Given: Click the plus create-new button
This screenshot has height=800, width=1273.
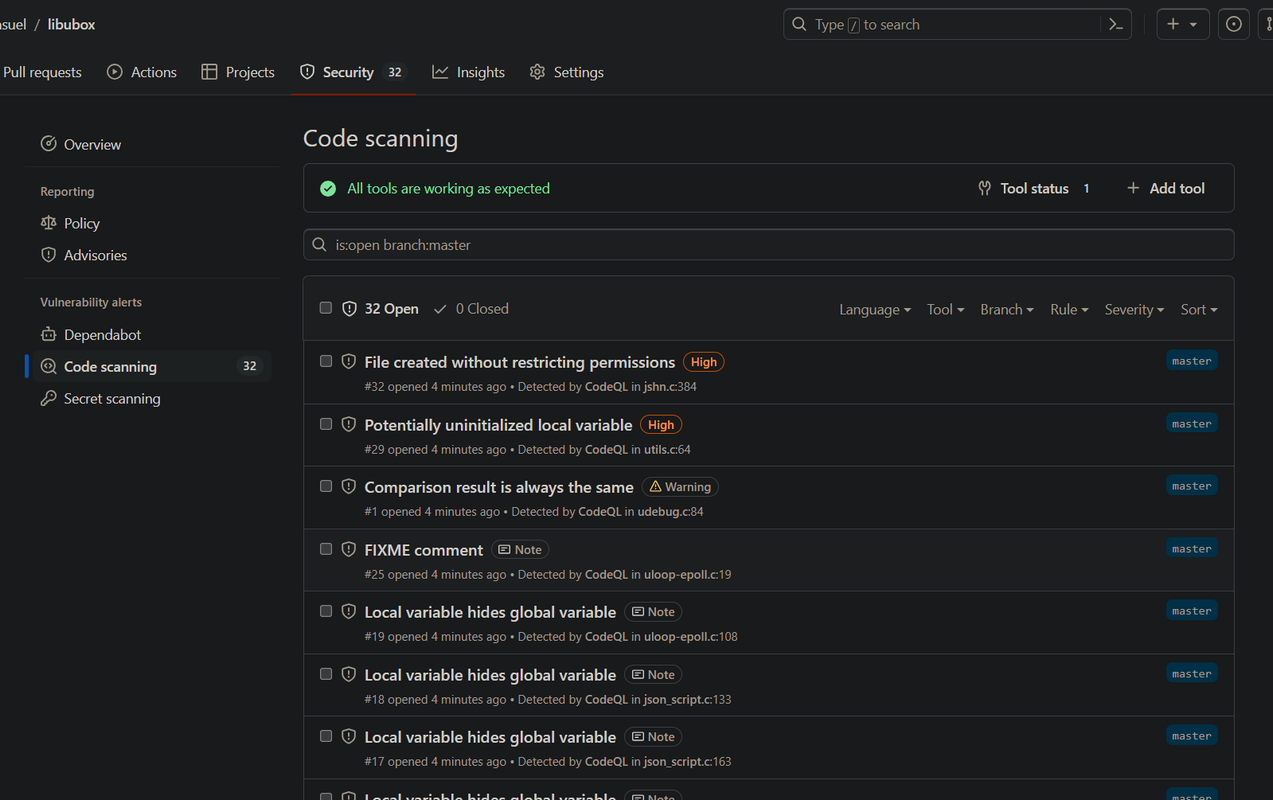Looking at the screenshot, I should point(1182,24).
